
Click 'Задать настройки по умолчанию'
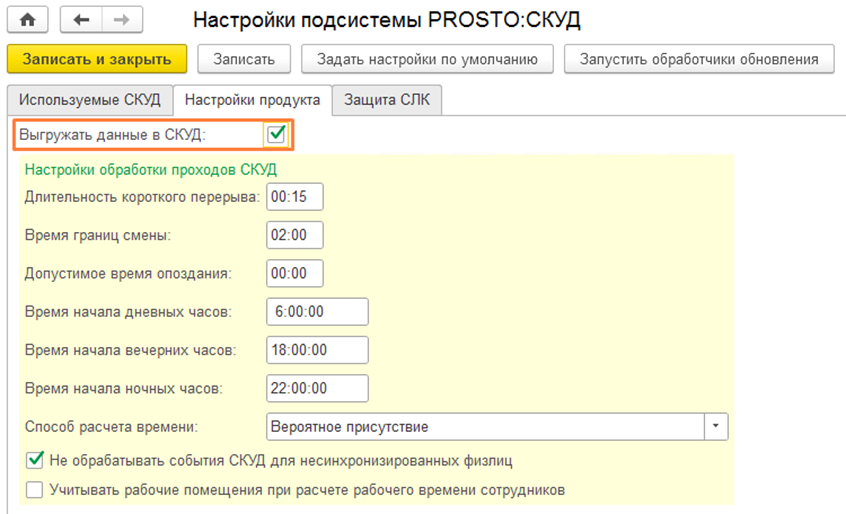pos(427,59)
